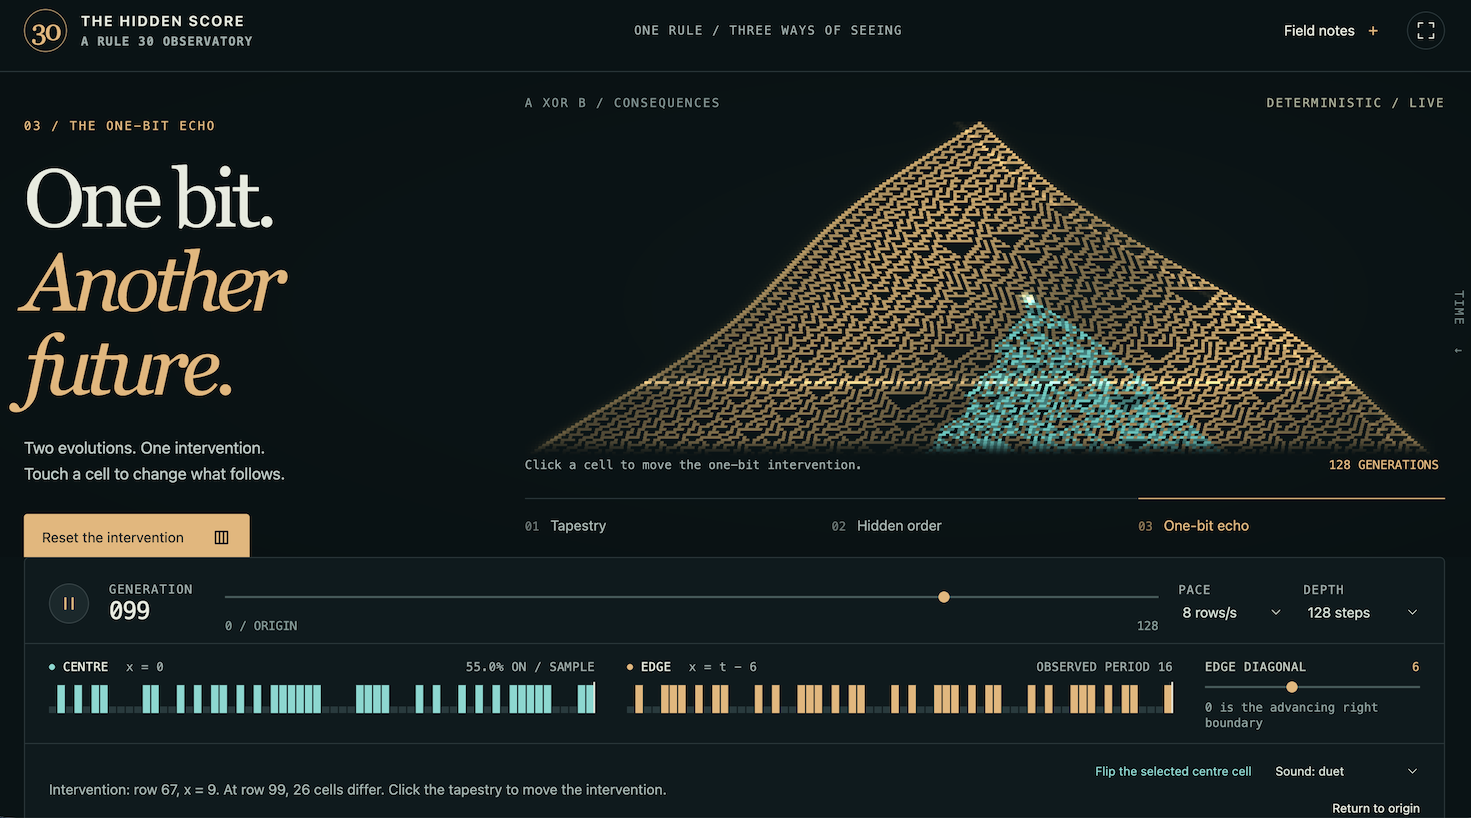Click Reset the intervention button
This screenshot has width=1471, height=818.
click(x=137, y=536)
